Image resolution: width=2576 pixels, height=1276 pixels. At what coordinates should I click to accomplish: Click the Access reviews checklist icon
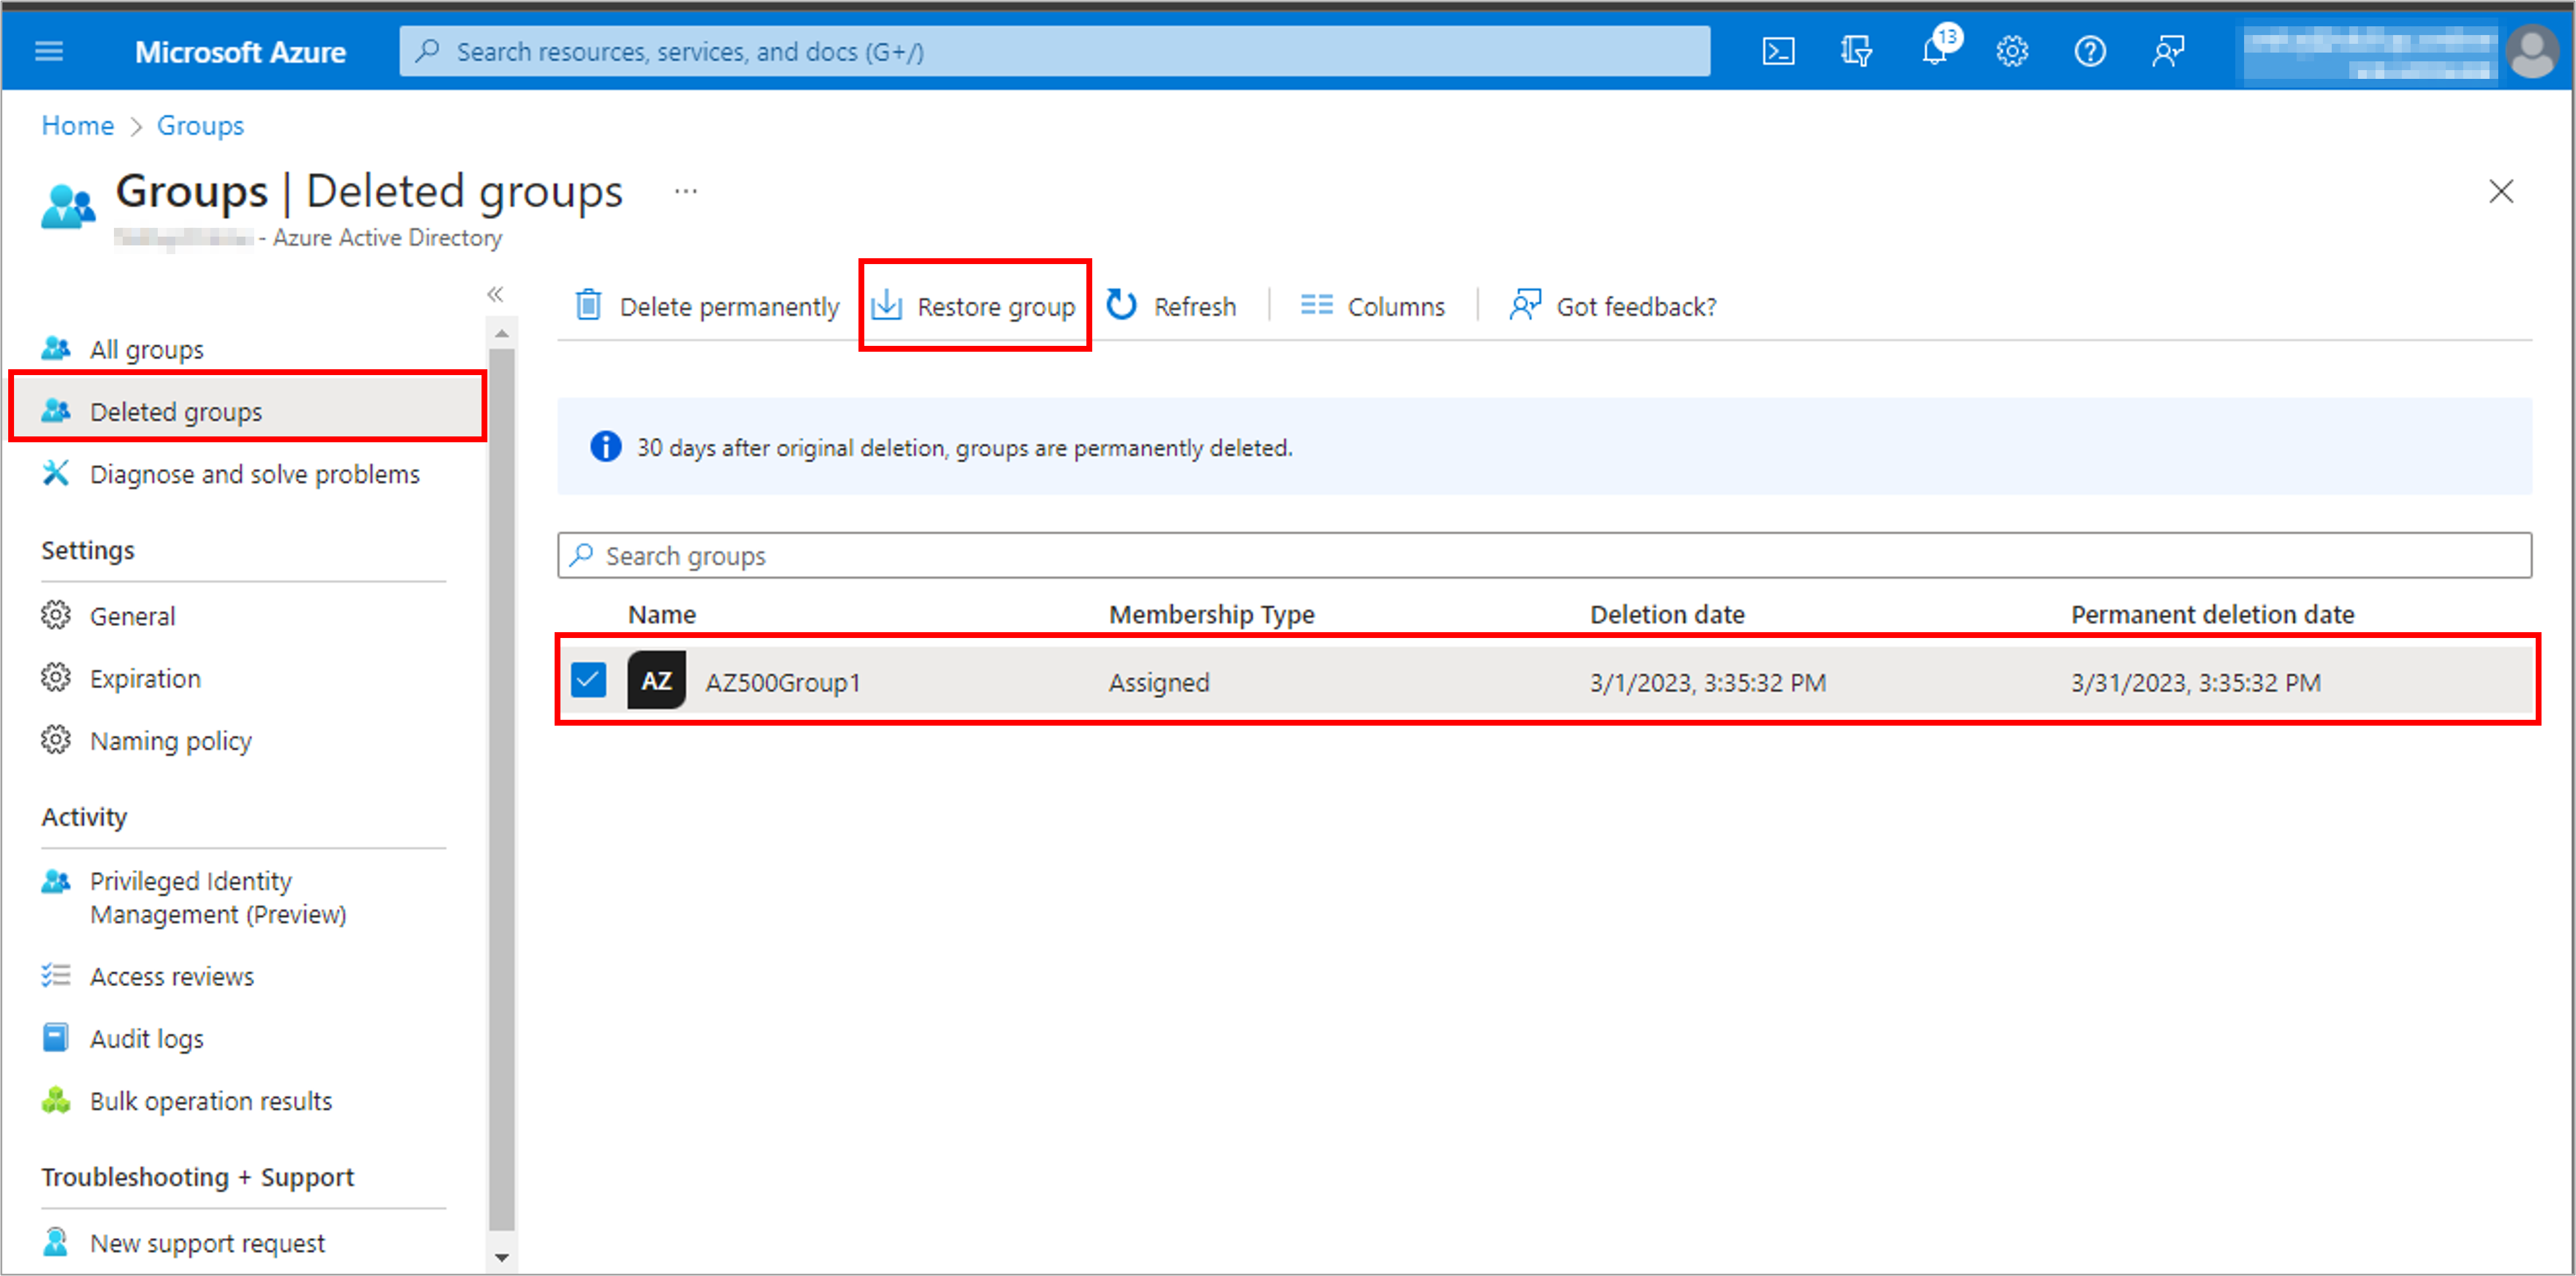tap(56, 975)
